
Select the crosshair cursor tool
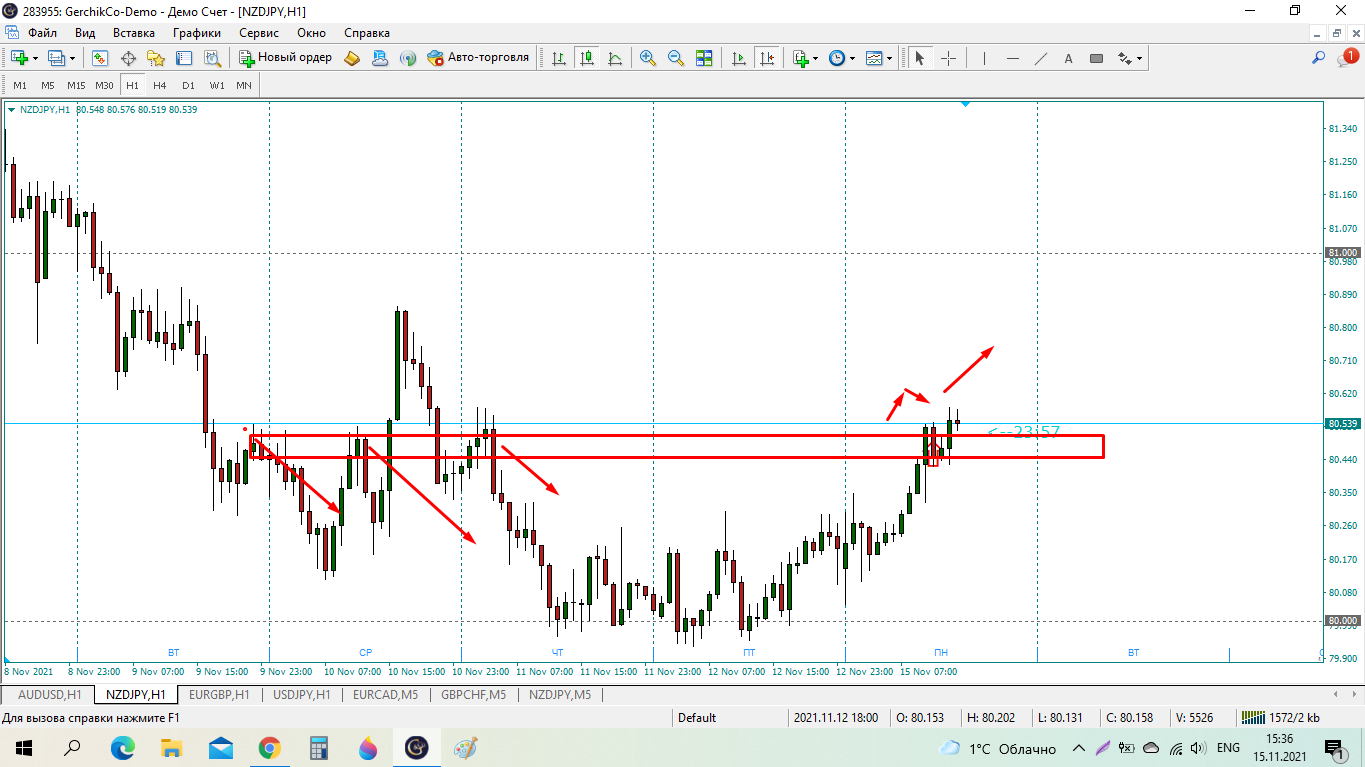click(948, 58)
